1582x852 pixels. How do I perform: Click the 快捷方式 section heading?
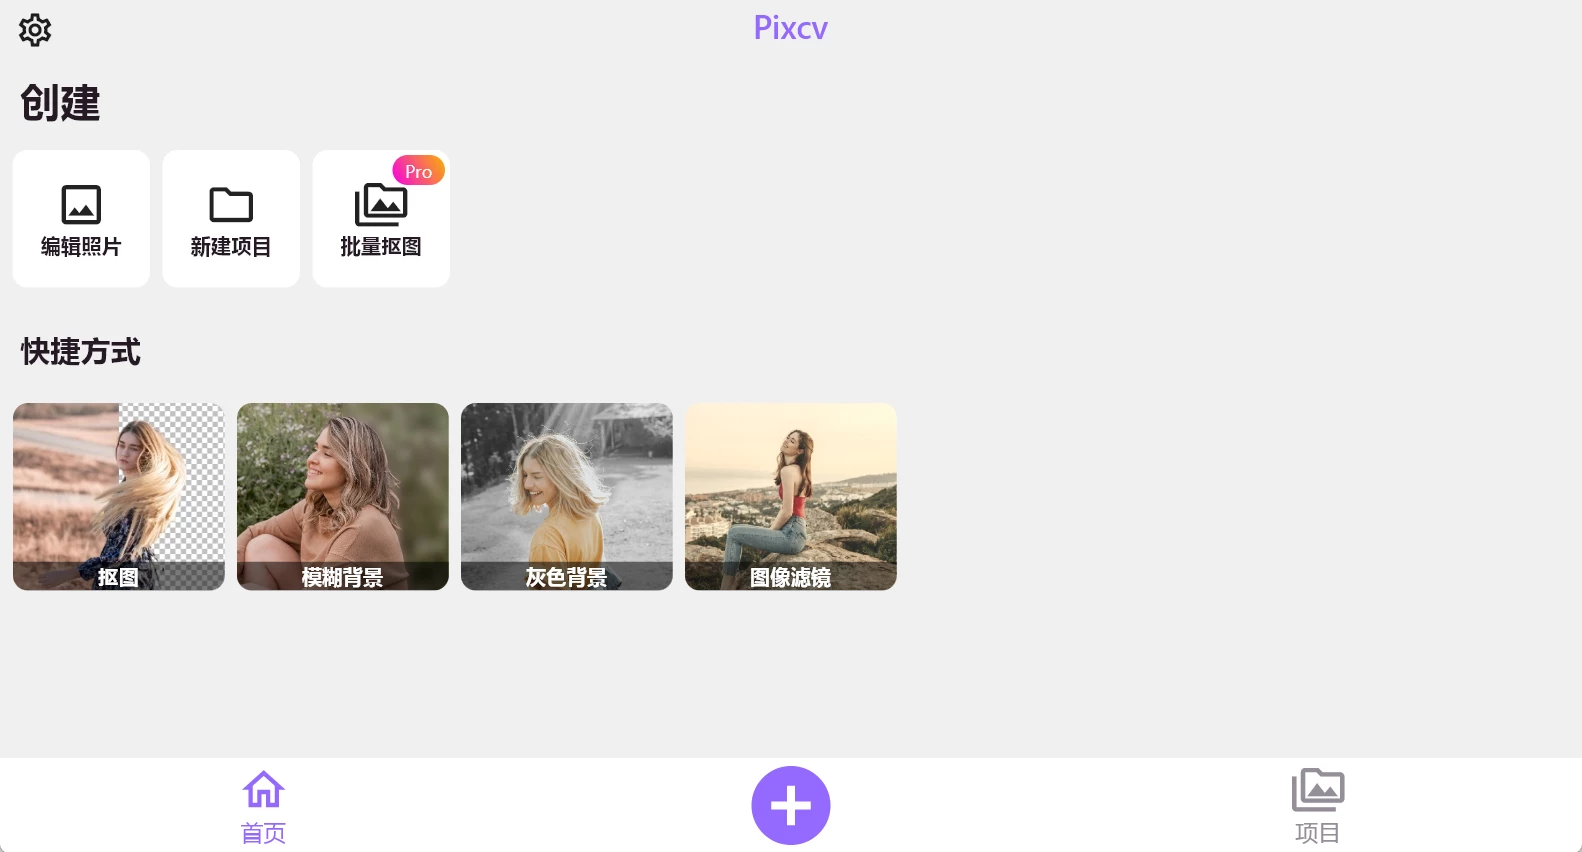pos(81,352)
